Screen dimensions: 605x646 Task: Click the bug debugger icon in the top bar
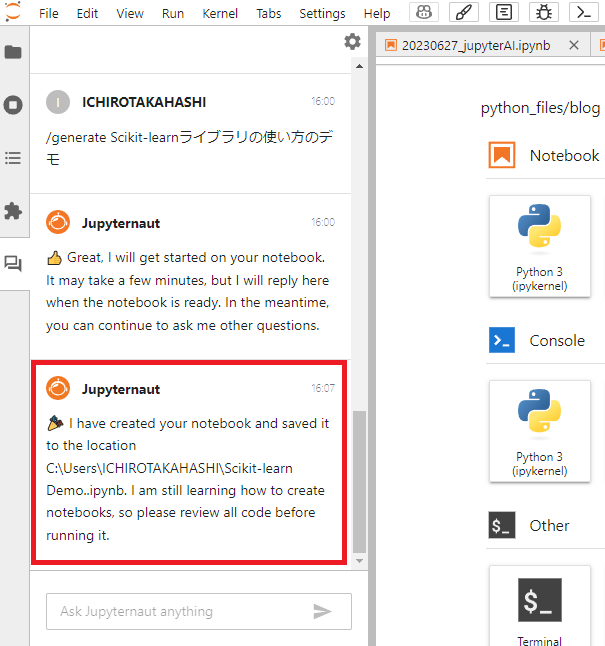coord(545,13)
